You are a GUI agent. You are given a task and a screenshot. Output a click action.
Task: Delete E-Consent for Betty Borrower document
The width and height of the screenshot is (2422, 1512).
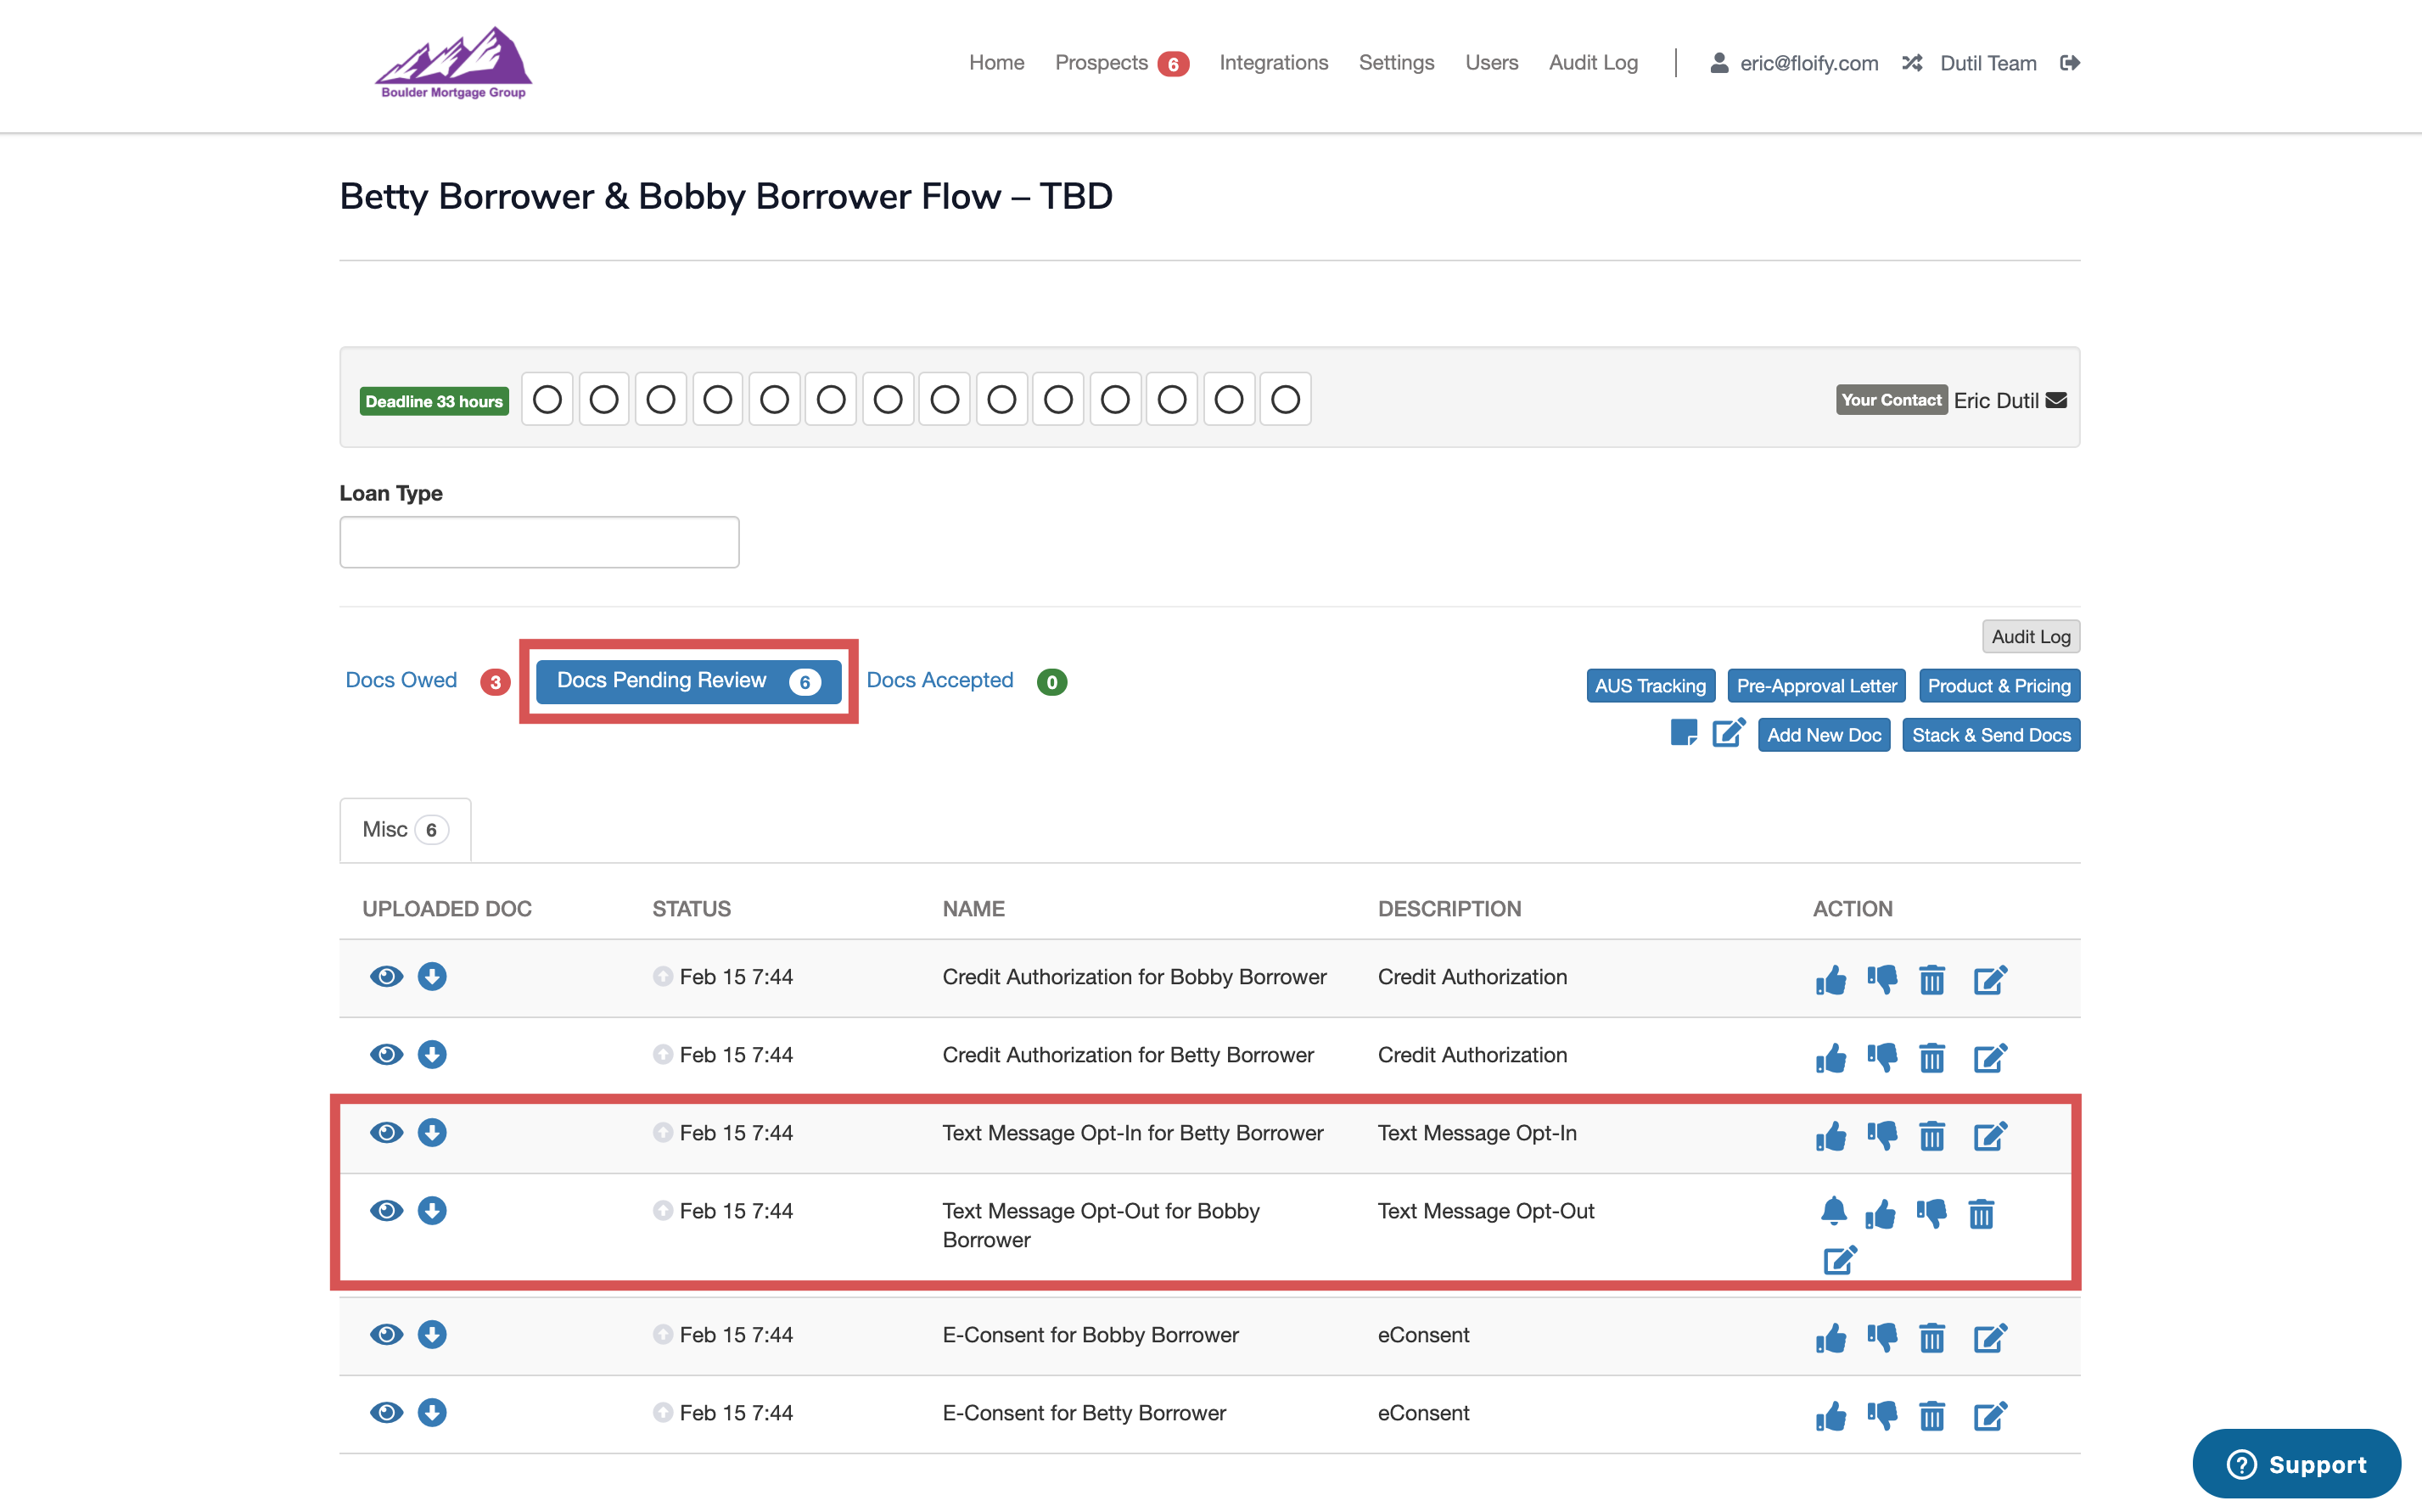tap(1932, 1415)
